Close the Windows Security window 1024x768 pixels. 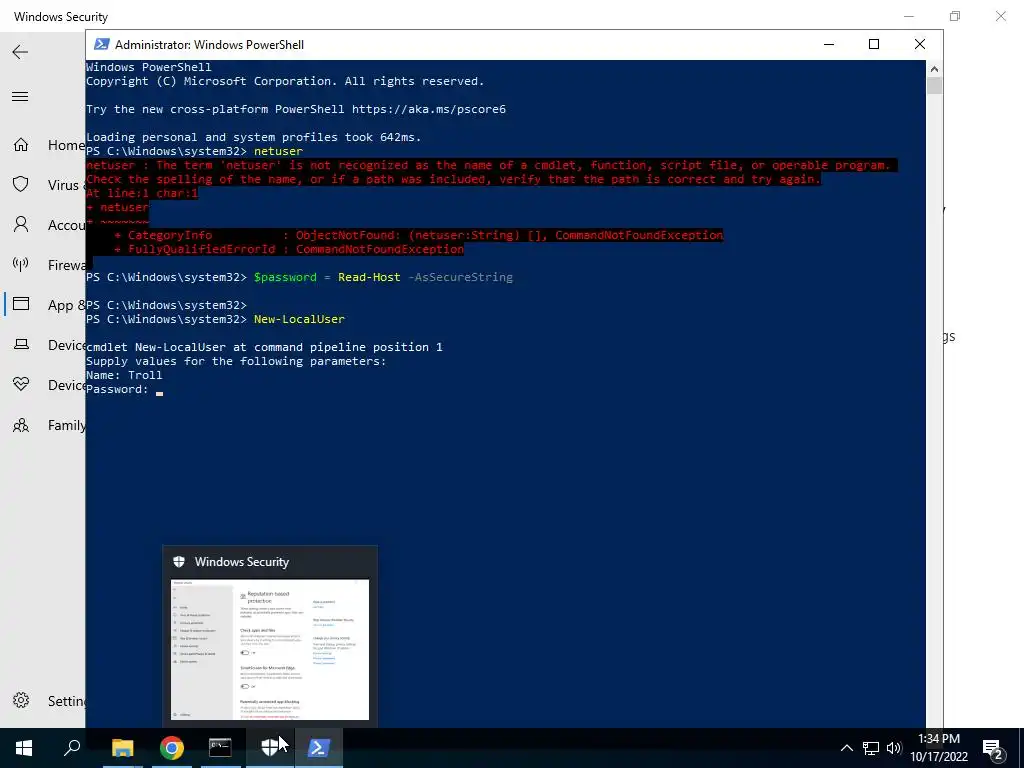1000,16
